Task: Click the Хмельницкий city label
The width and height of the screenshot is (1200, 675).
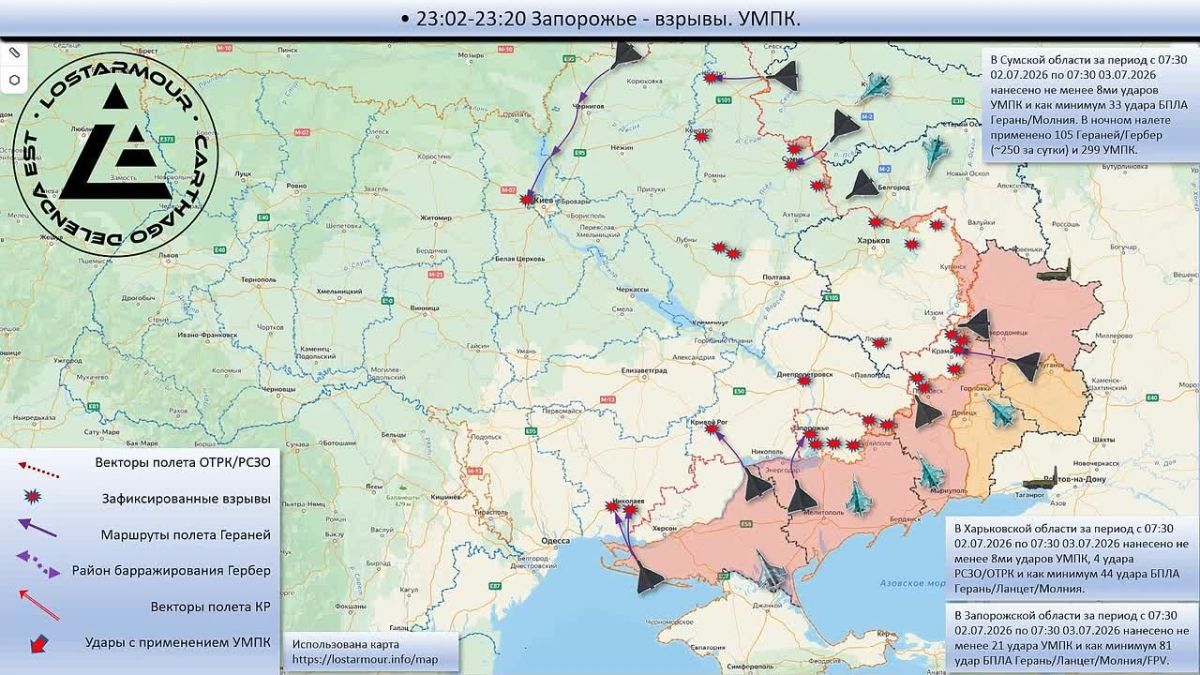Action: point(339,290)
